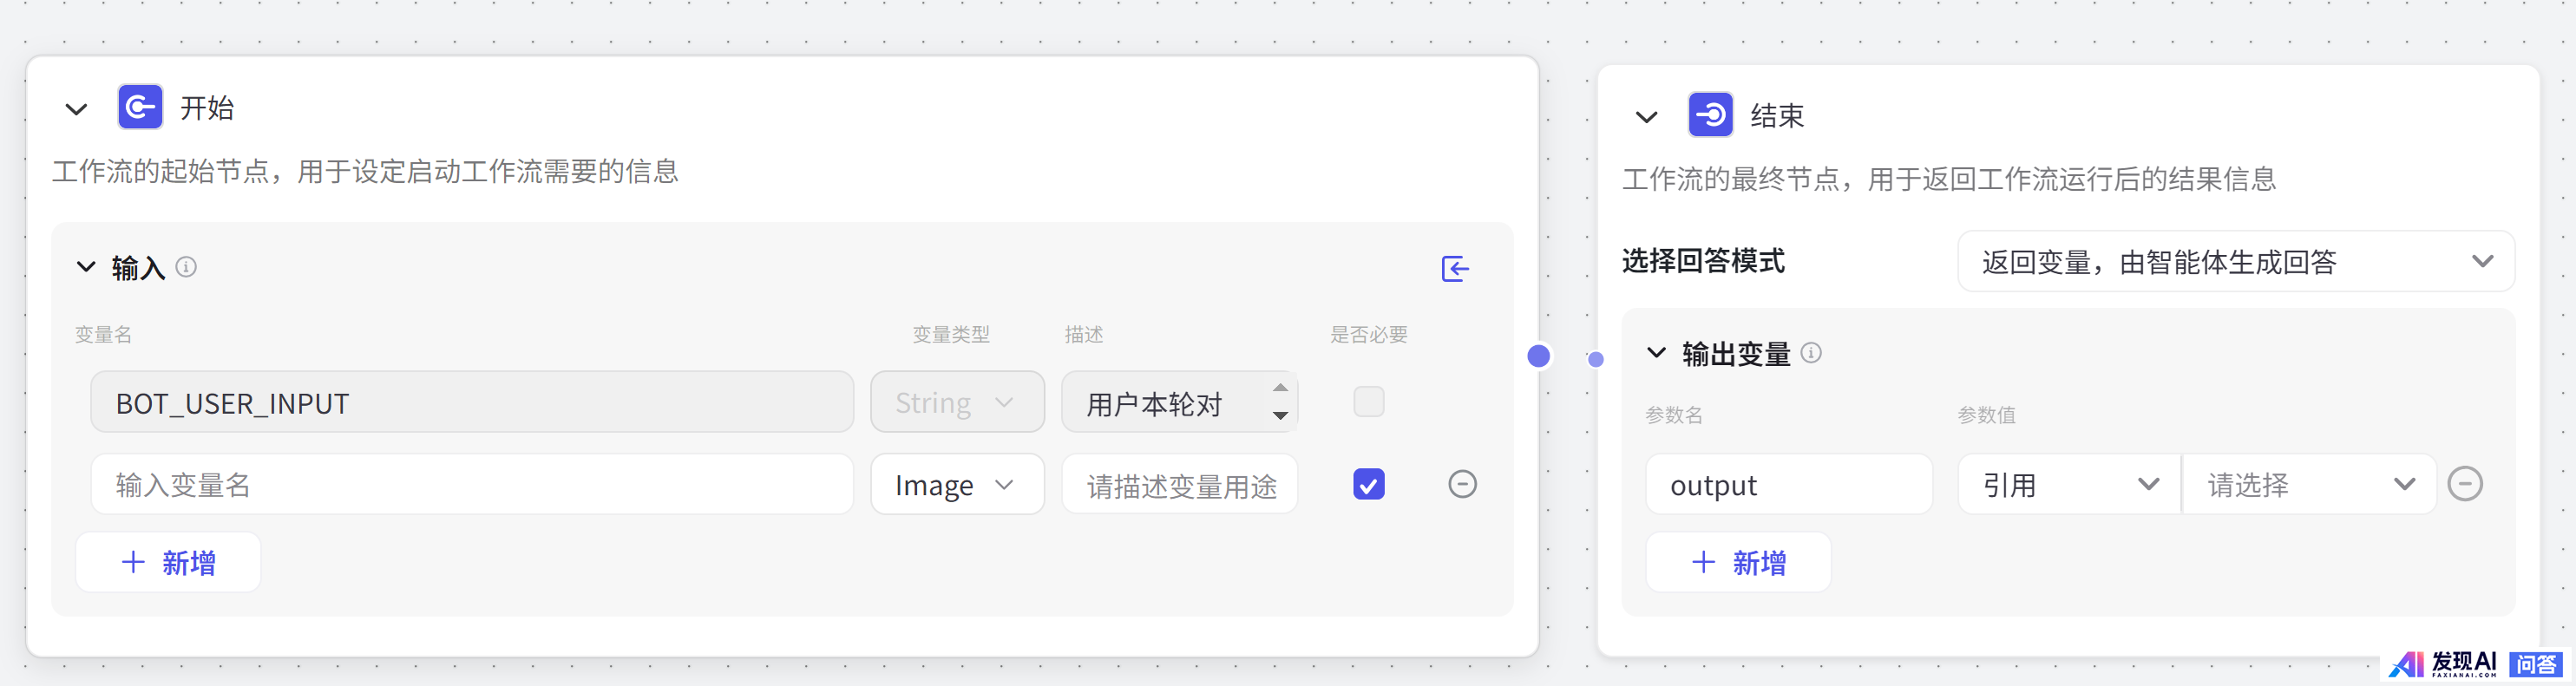
Task: Click the Start node output connection port
Action: tap(1539, 356)
